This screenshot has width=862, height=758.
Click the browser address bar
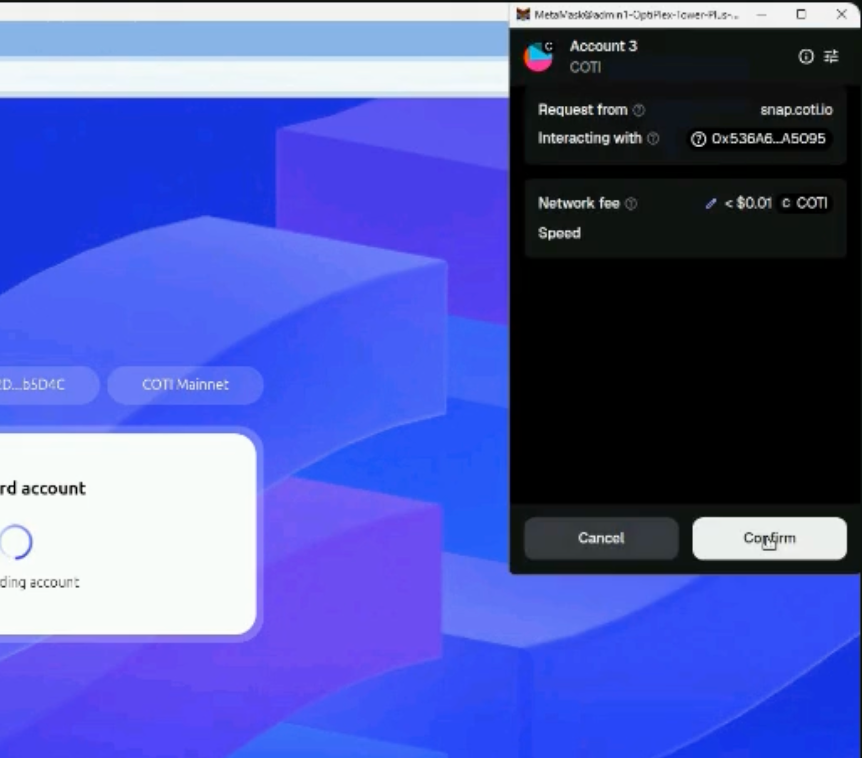[x=250, y=76]
